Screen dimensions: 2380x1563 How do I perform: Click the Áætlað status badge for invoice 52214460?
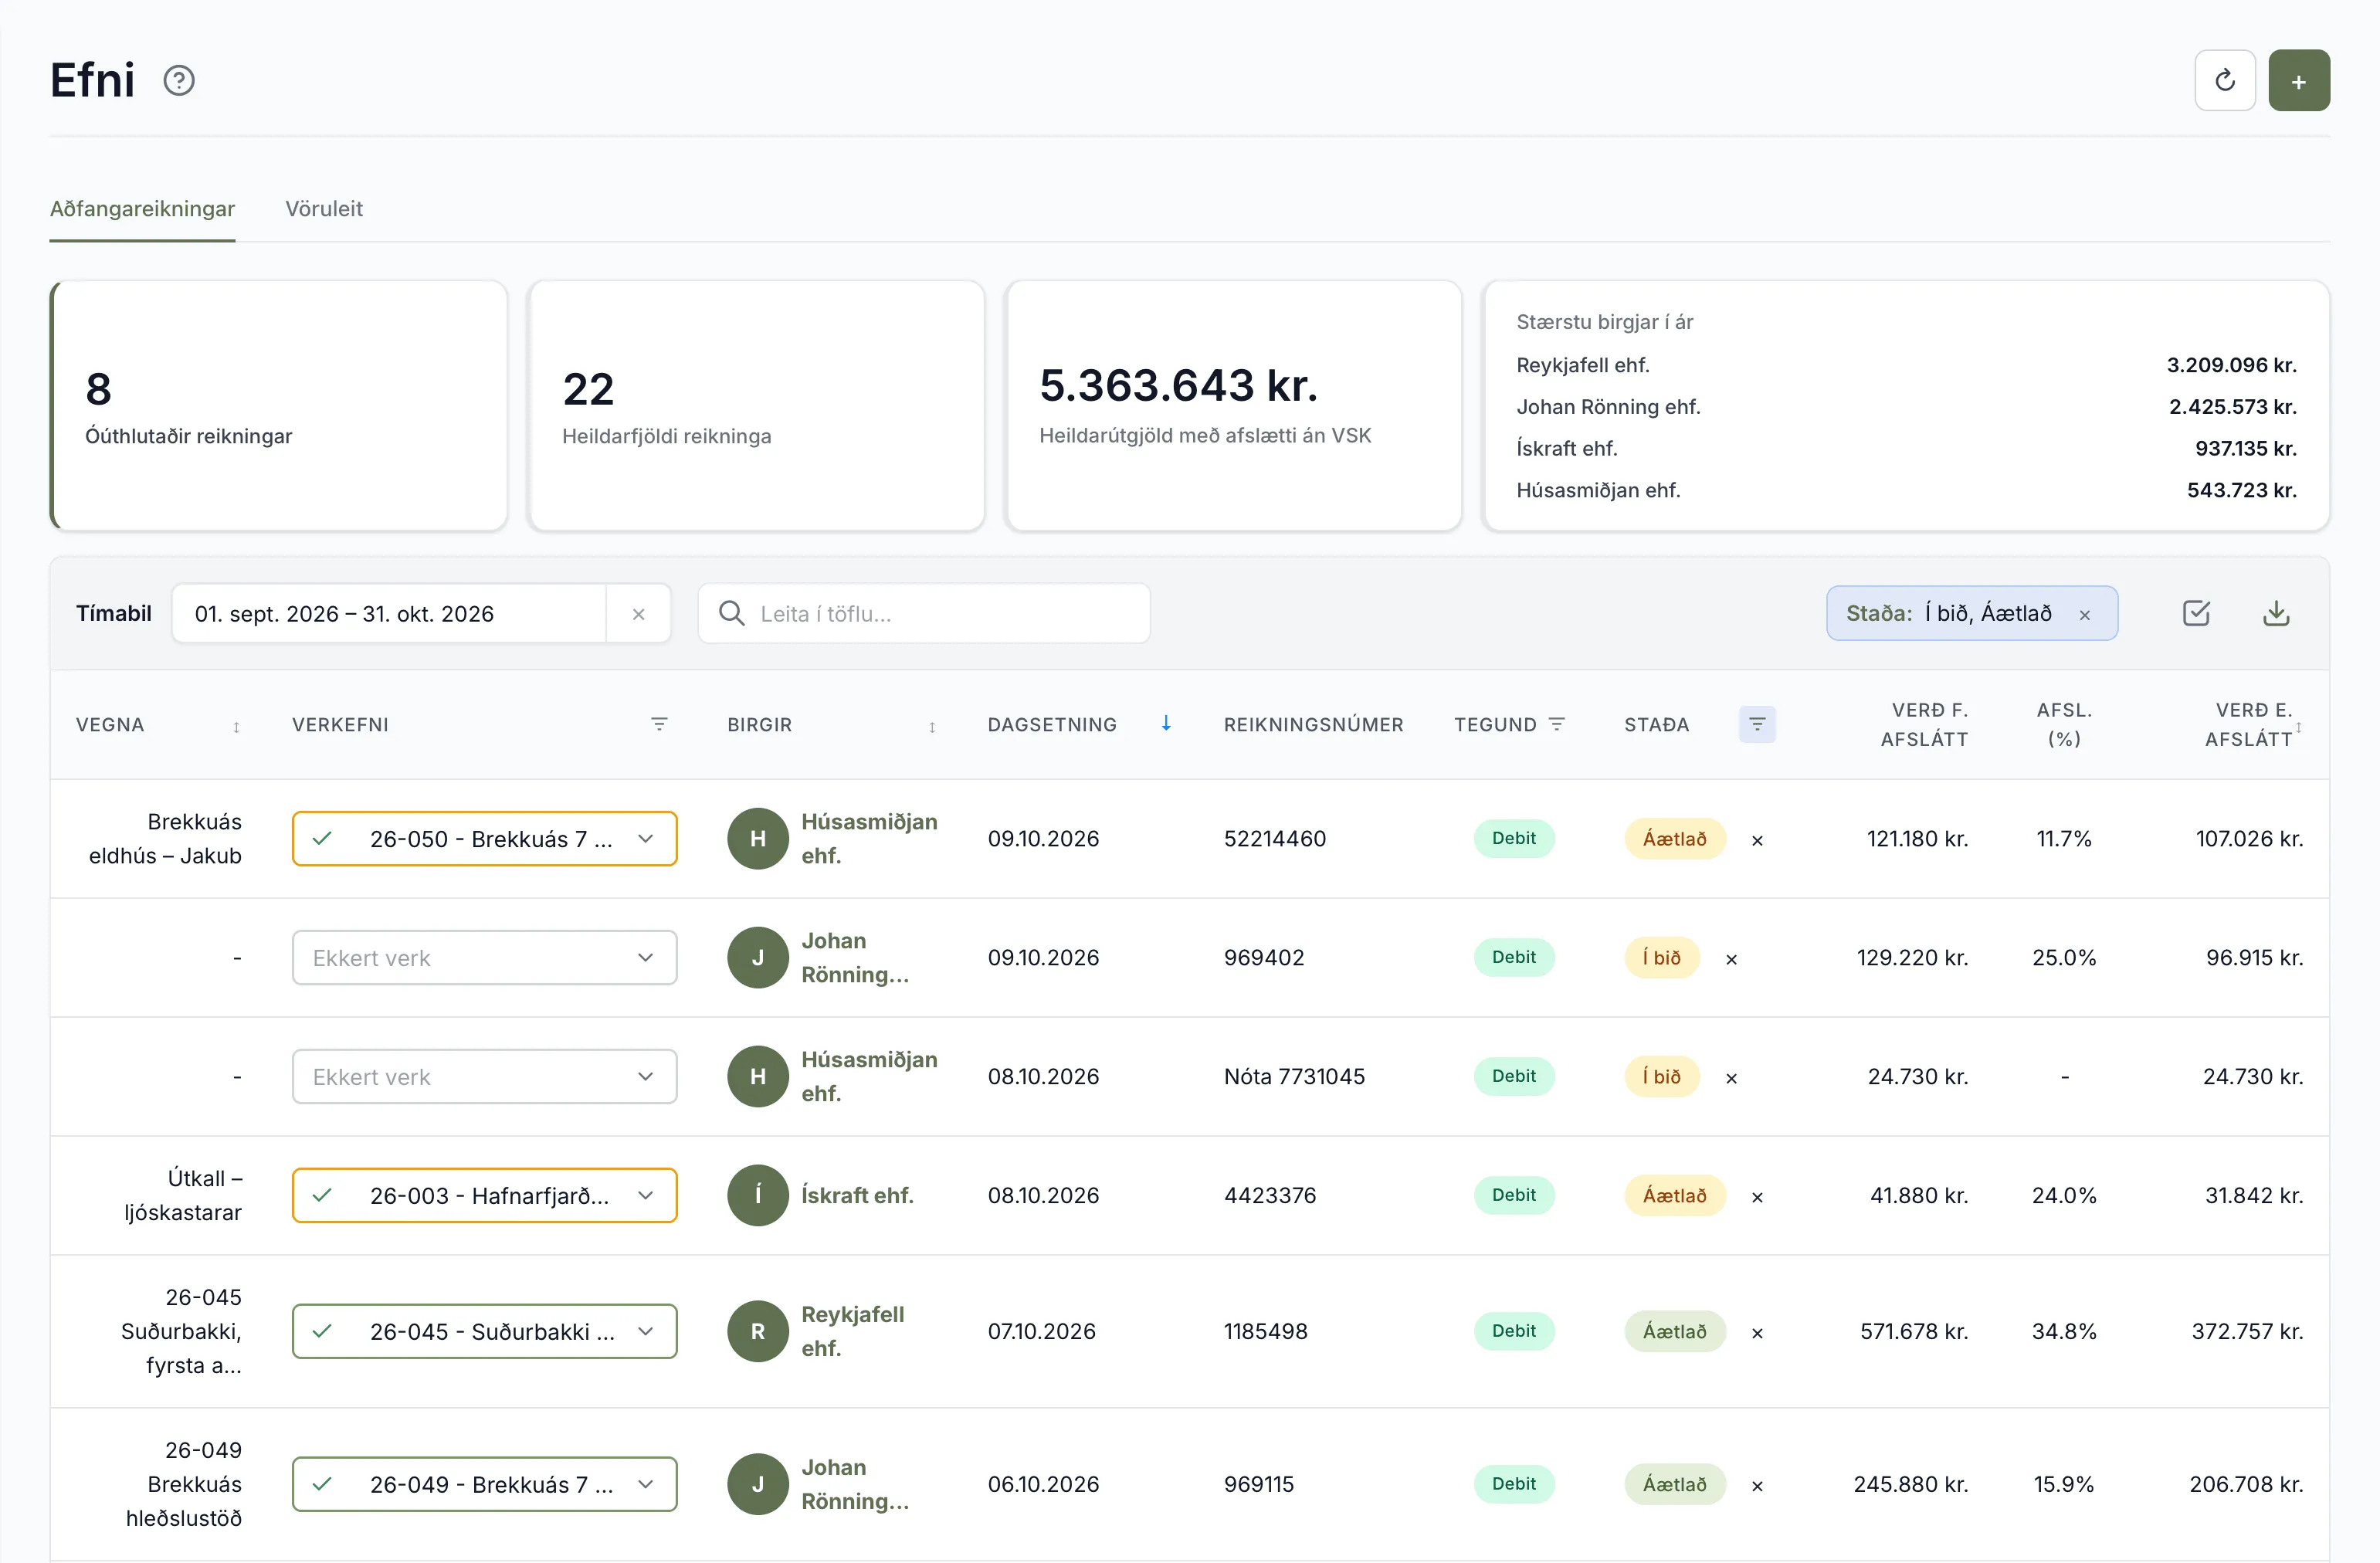click(x=1675, y=839)
